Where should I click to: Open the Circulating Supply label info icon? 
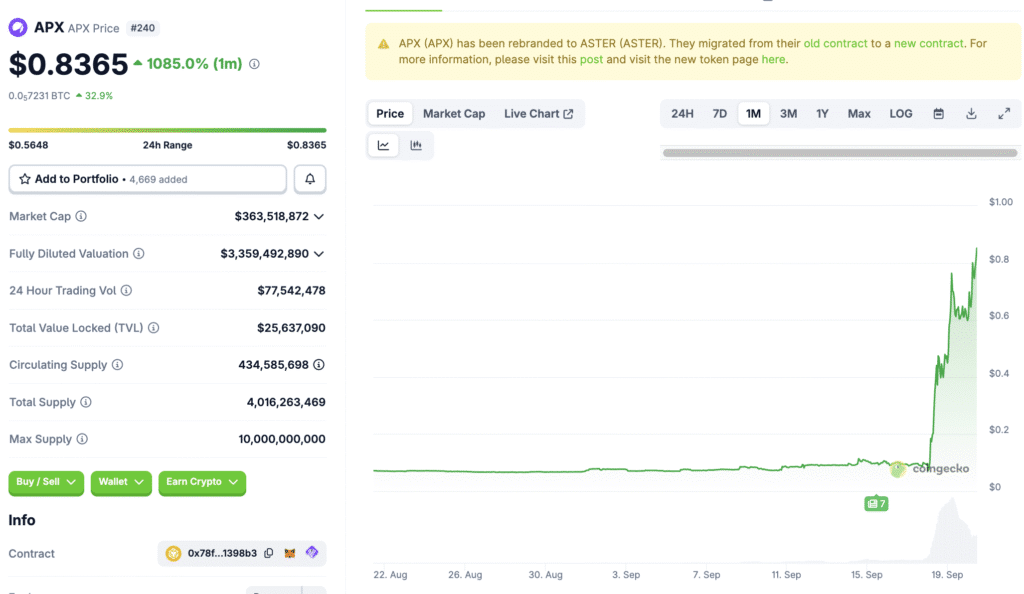click(x=118, y=365)
